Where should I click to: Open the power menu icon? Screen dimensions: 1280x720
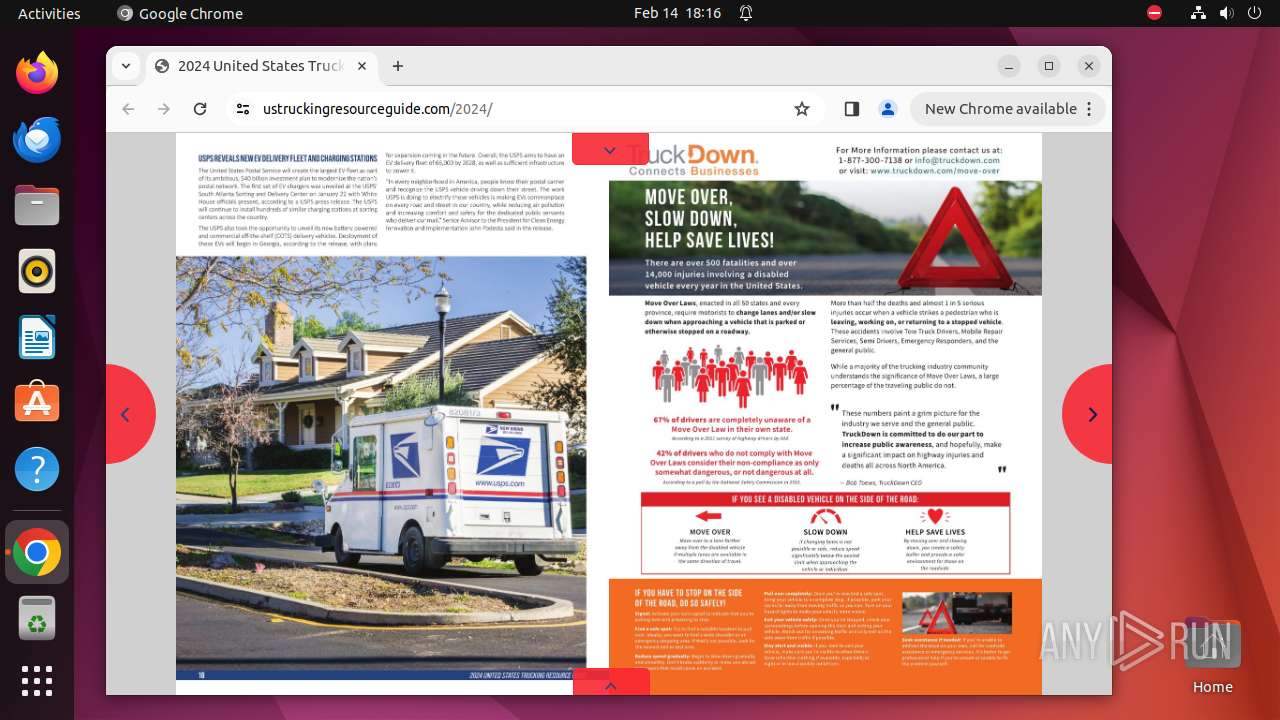click(1254, 13)
